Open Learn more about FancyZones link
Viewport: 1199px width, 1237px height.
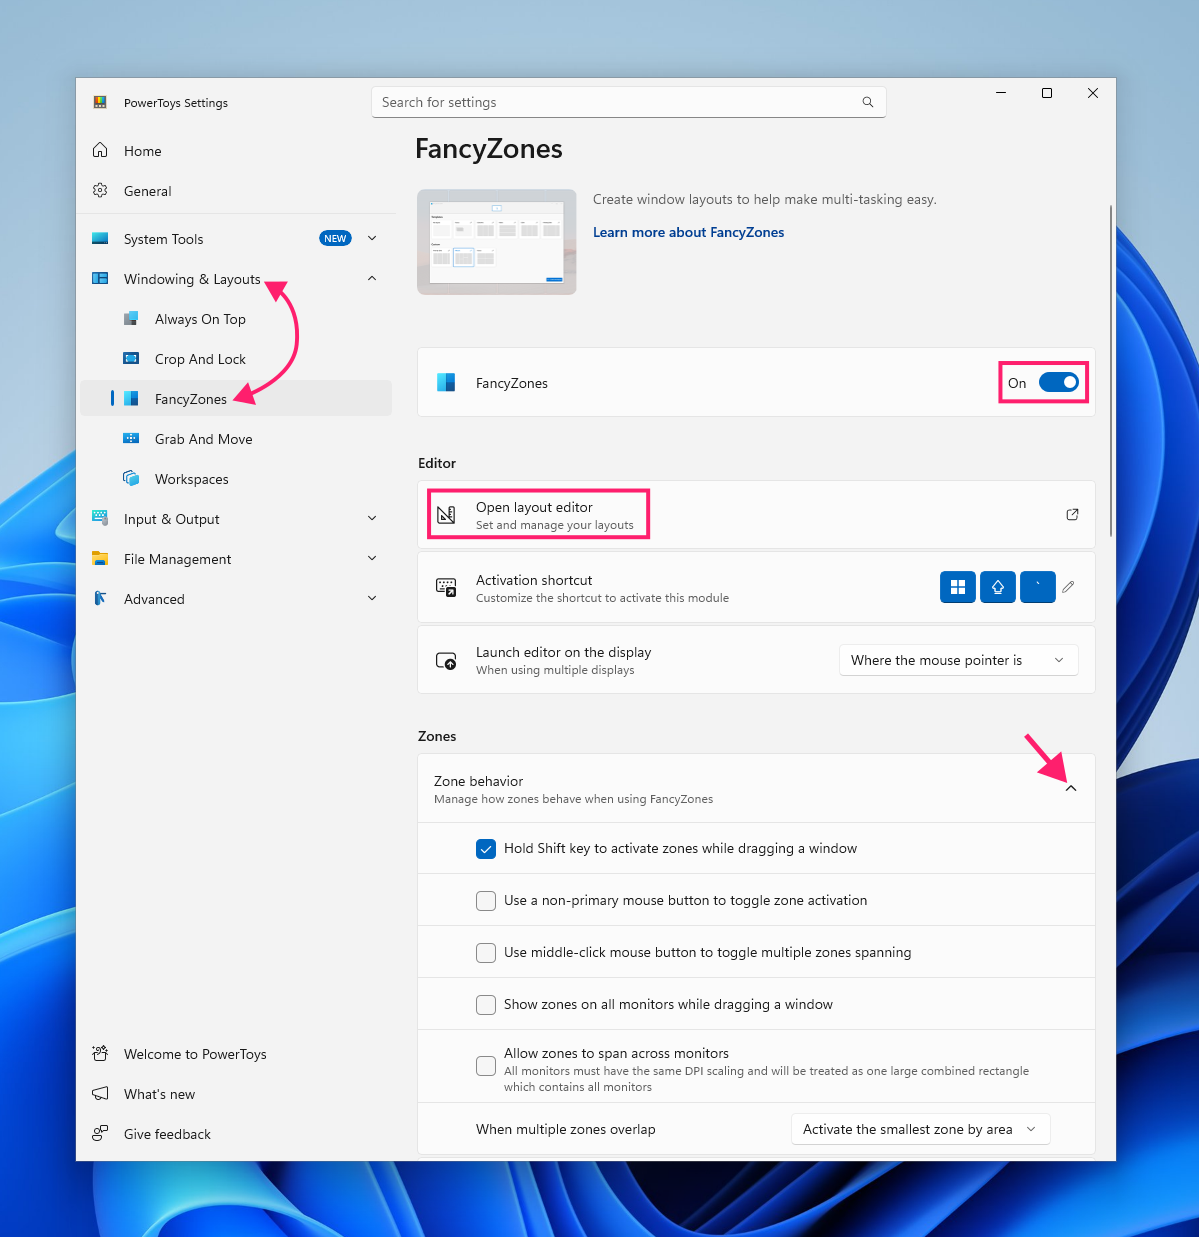(688, 232)
